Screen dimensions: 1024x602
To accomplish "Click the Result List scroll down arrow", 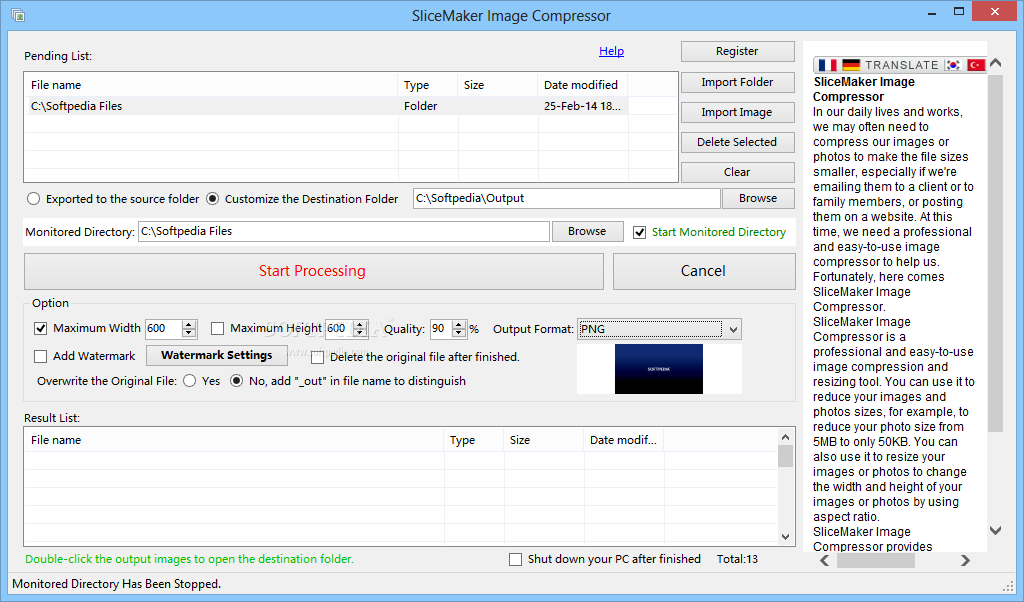I will [x=786, y=537].
